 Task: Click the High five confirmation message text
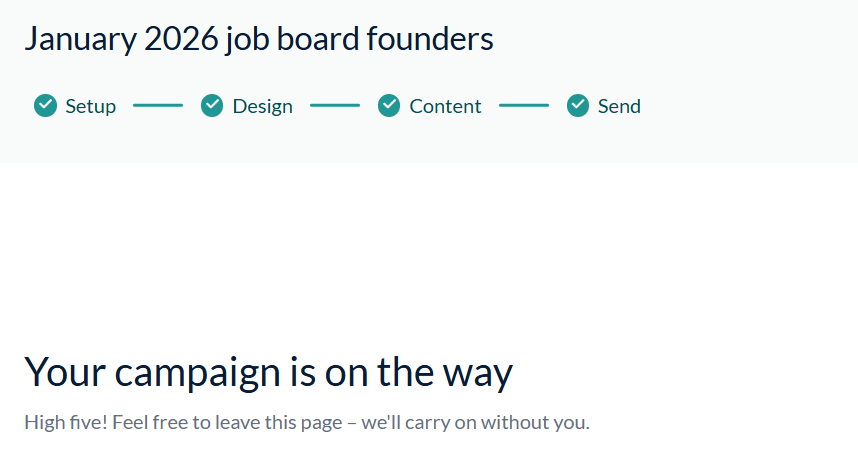click(x=307, y=422)
